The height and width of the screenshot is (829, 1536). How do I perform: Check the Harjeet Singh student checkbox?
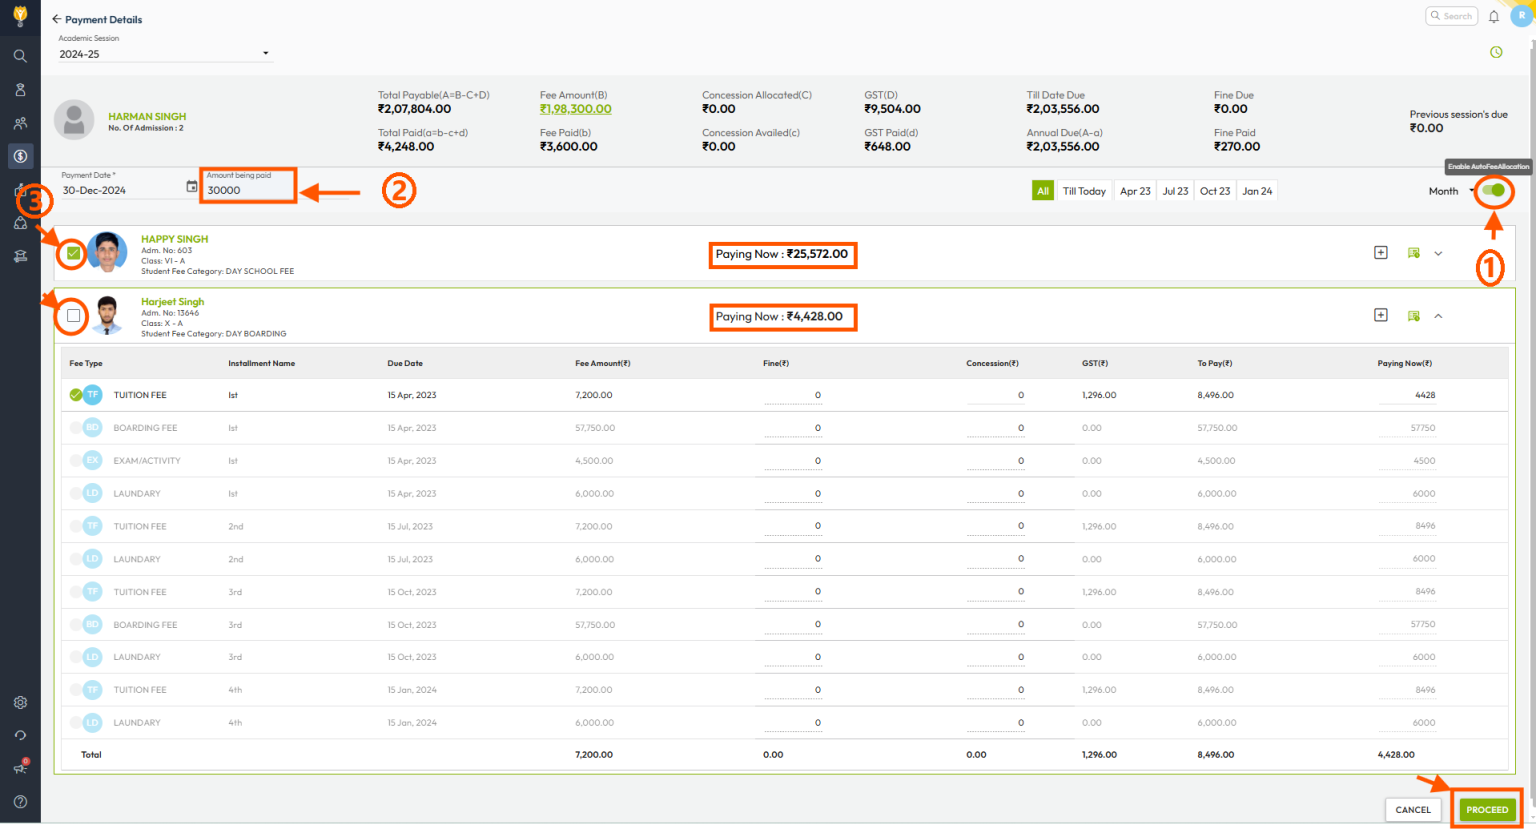point(73,316)
